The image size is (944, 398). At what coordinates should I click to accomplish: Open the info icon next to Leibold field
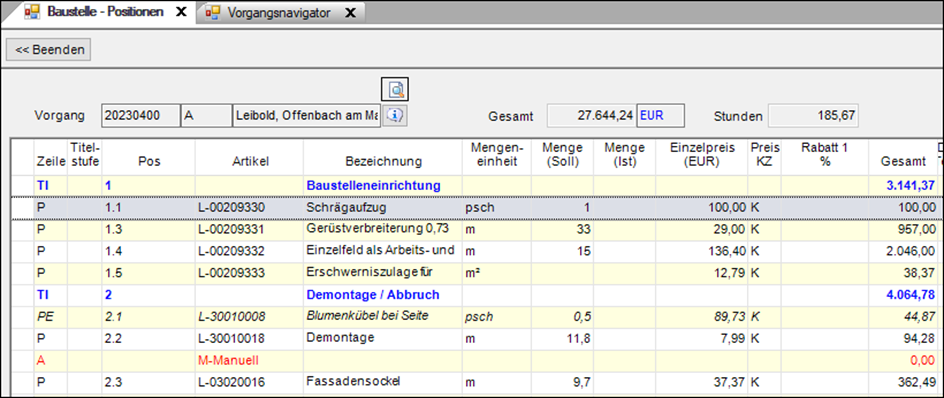pyautogui.click(x=395, y=116)
